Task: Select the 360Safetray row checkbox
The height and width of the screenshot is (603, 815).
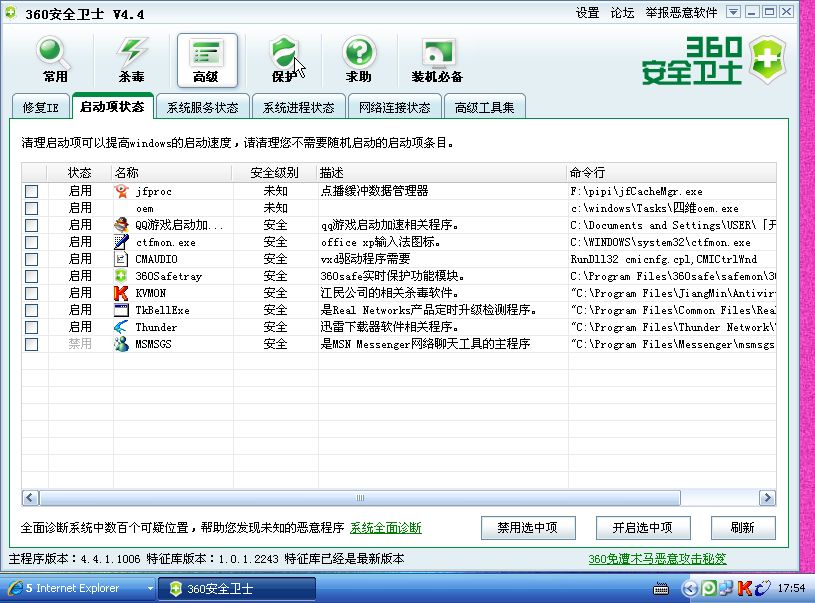Action: click(32, 276)
